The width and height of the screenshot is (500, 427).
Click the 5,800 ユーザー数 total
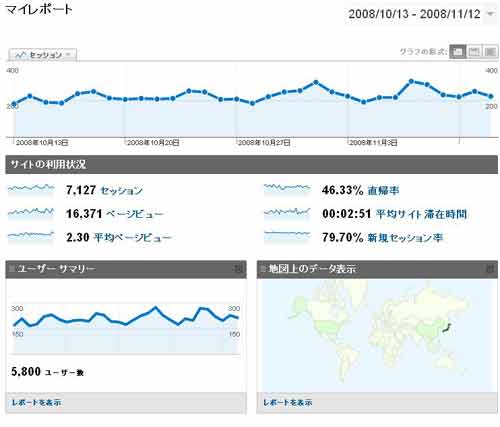point(47,372)
